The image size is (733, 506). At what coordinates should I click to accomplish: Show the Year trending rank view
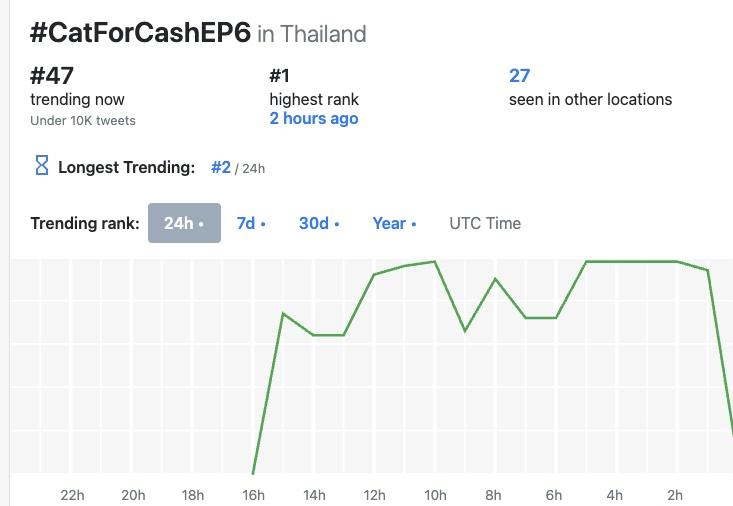[394, 223]
